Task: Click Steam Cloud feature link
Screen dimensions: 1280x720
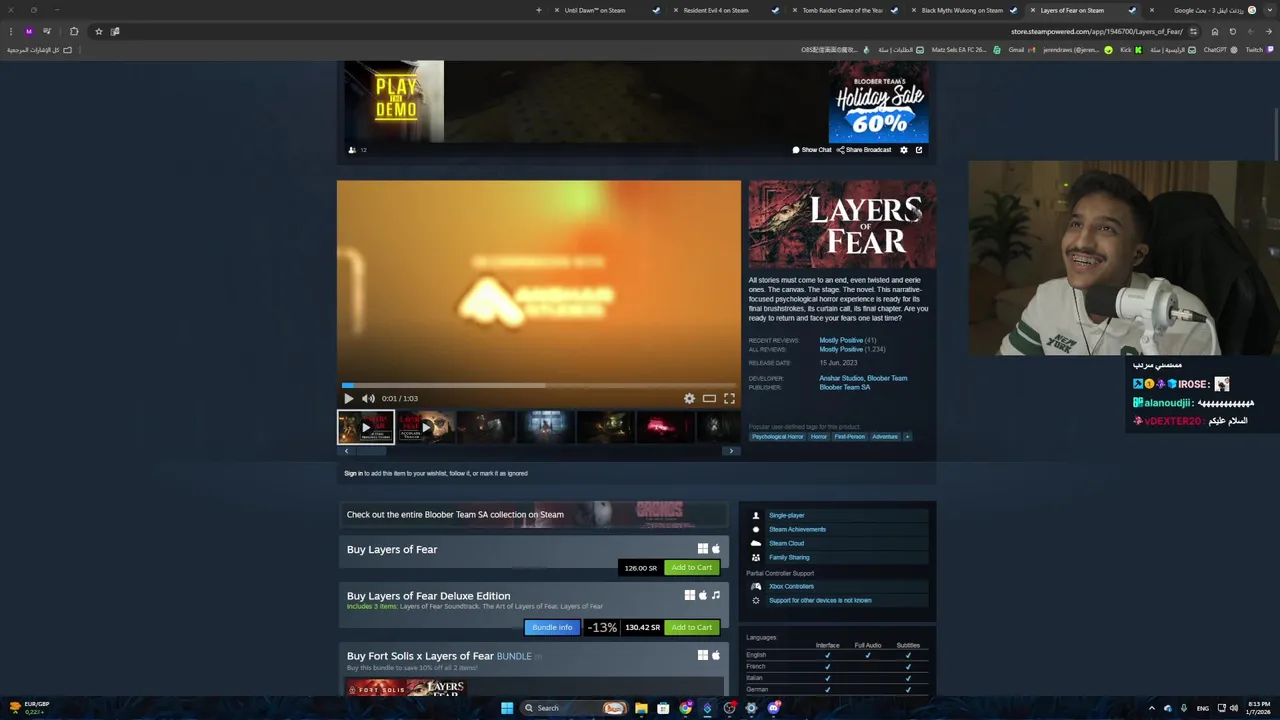Action: click(786, 543)
